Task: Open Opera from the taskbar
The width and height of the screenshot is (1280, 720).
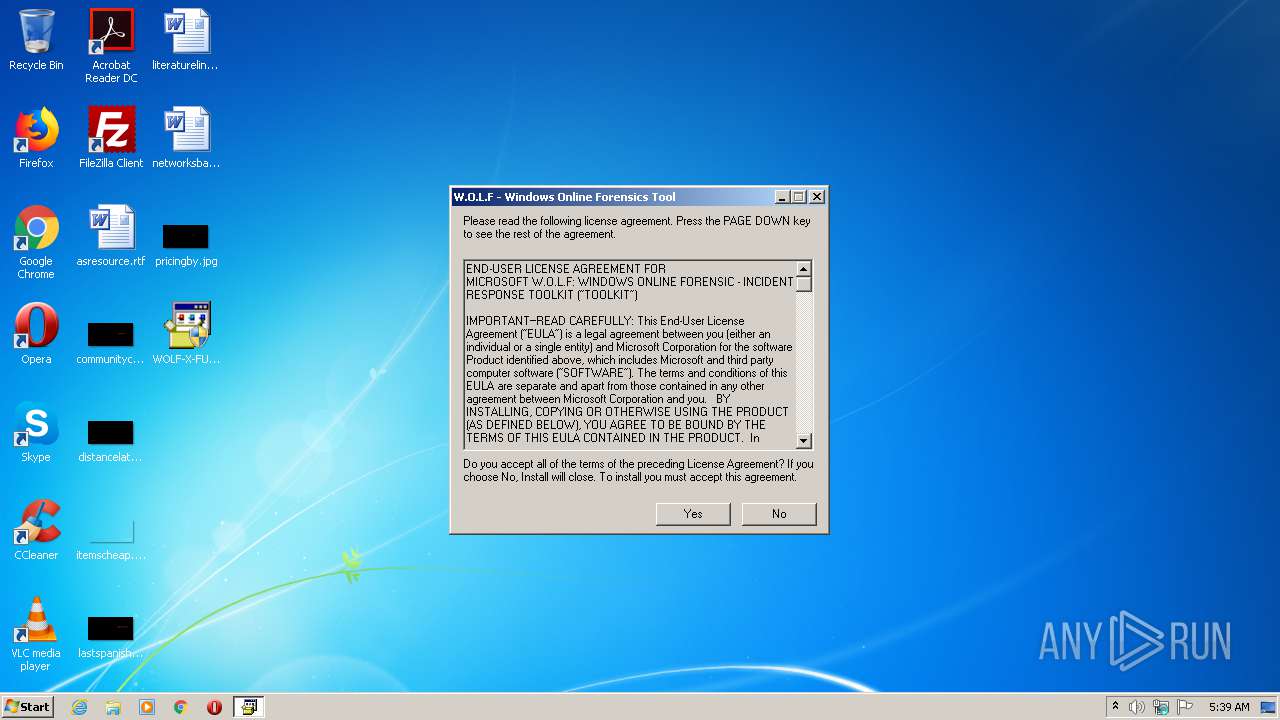Action: pyautogui.click(x=214, y=707)
